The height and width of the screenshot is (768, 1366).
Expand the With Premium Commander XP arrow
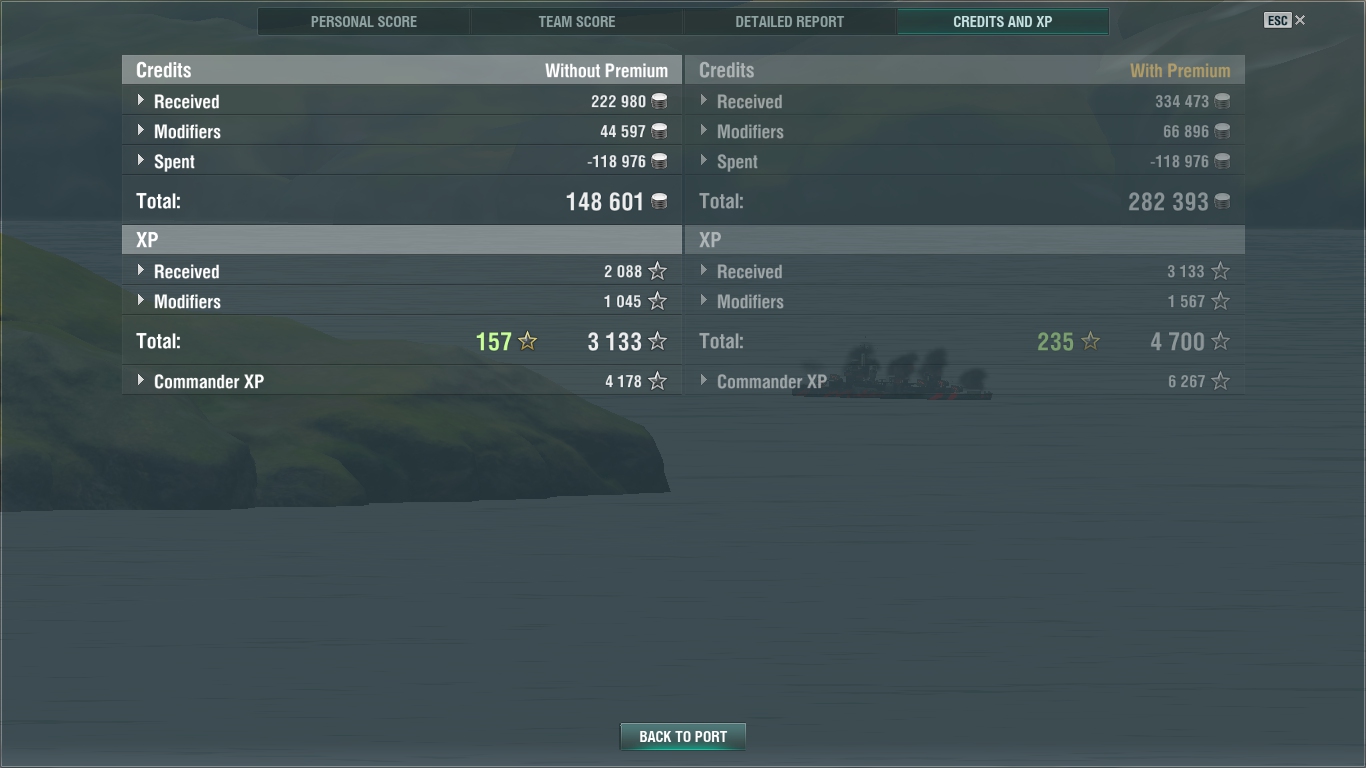(704, 381)
